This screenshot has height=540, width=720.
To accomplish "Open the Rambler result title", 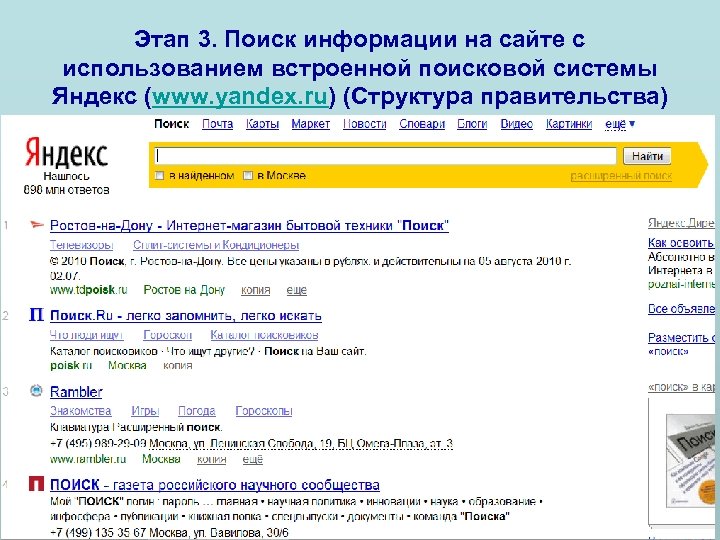I will point(76,392).
